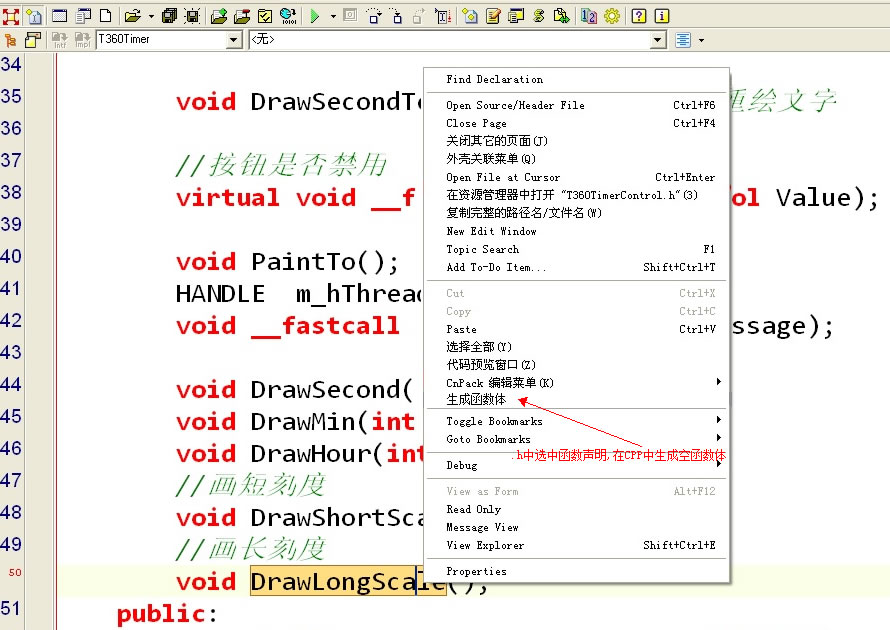Click the yellow gear options icon

click(x=612, y=15)
